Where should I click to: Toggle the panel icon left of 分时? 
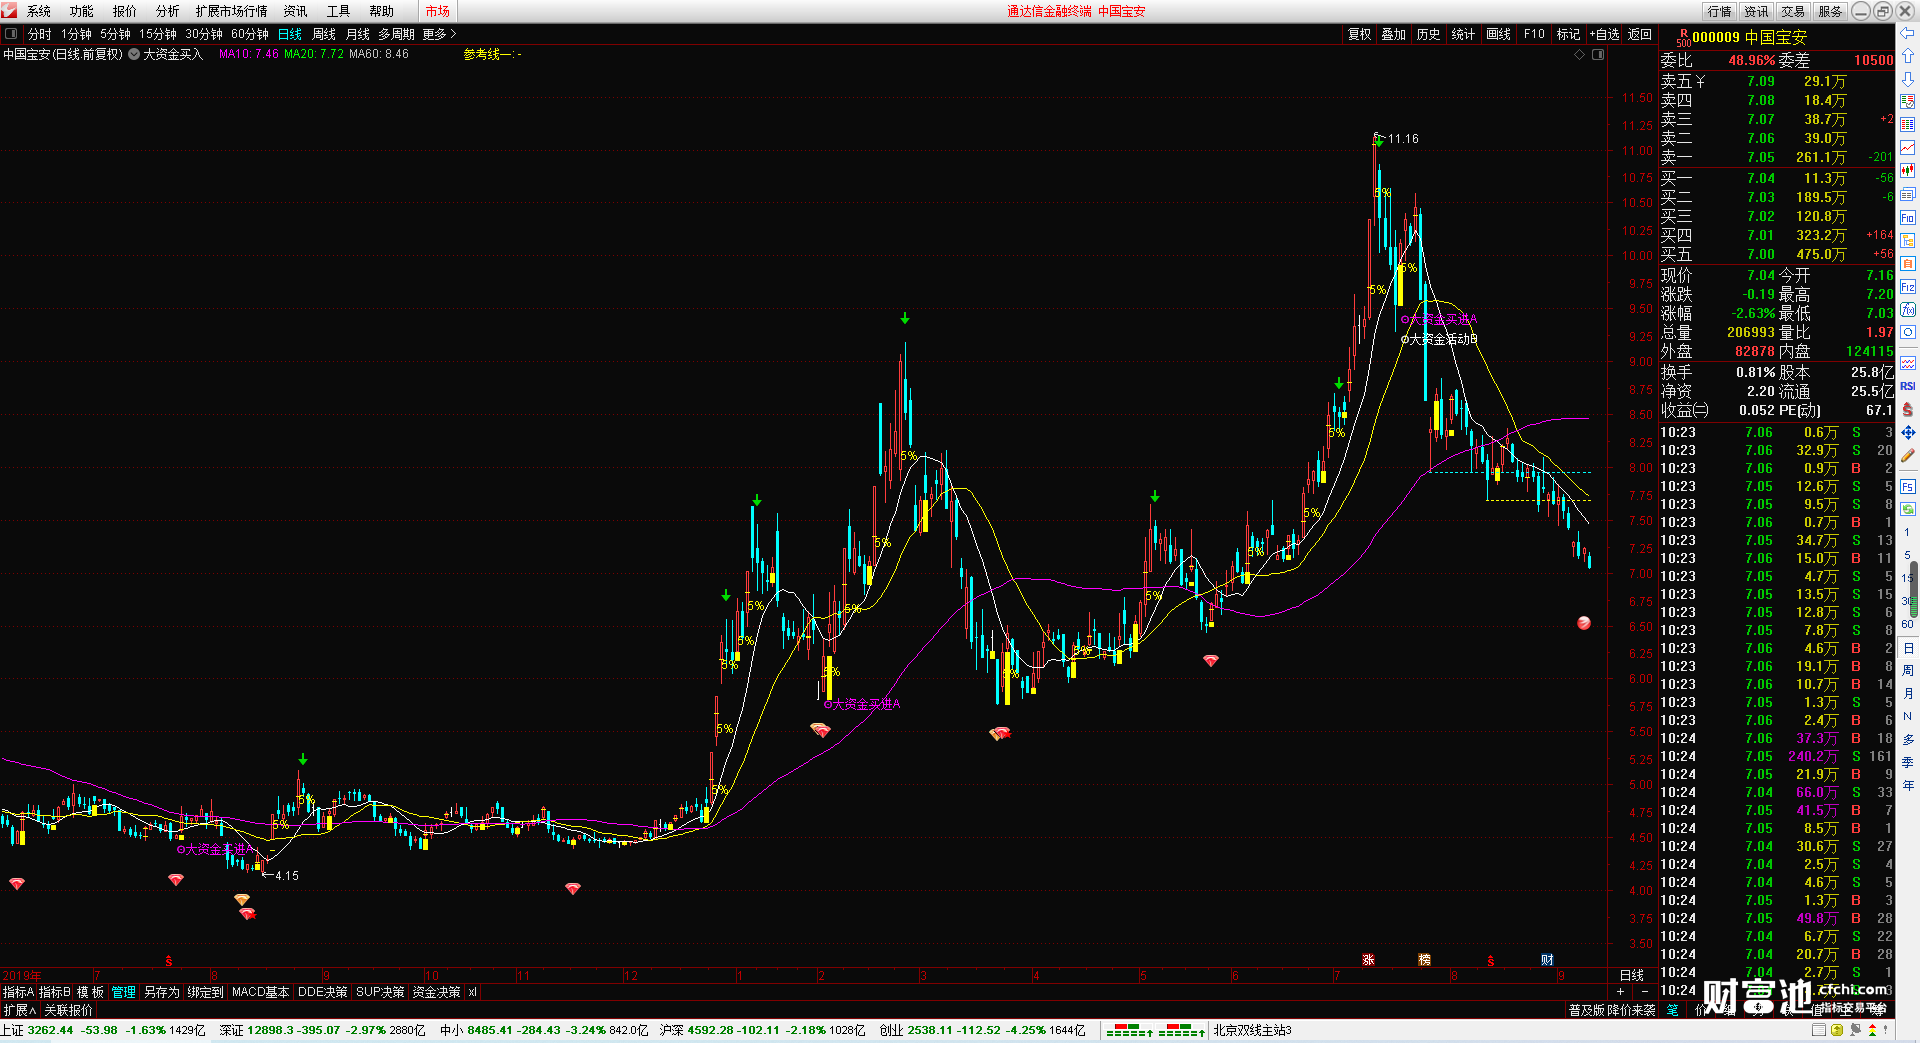11,34
